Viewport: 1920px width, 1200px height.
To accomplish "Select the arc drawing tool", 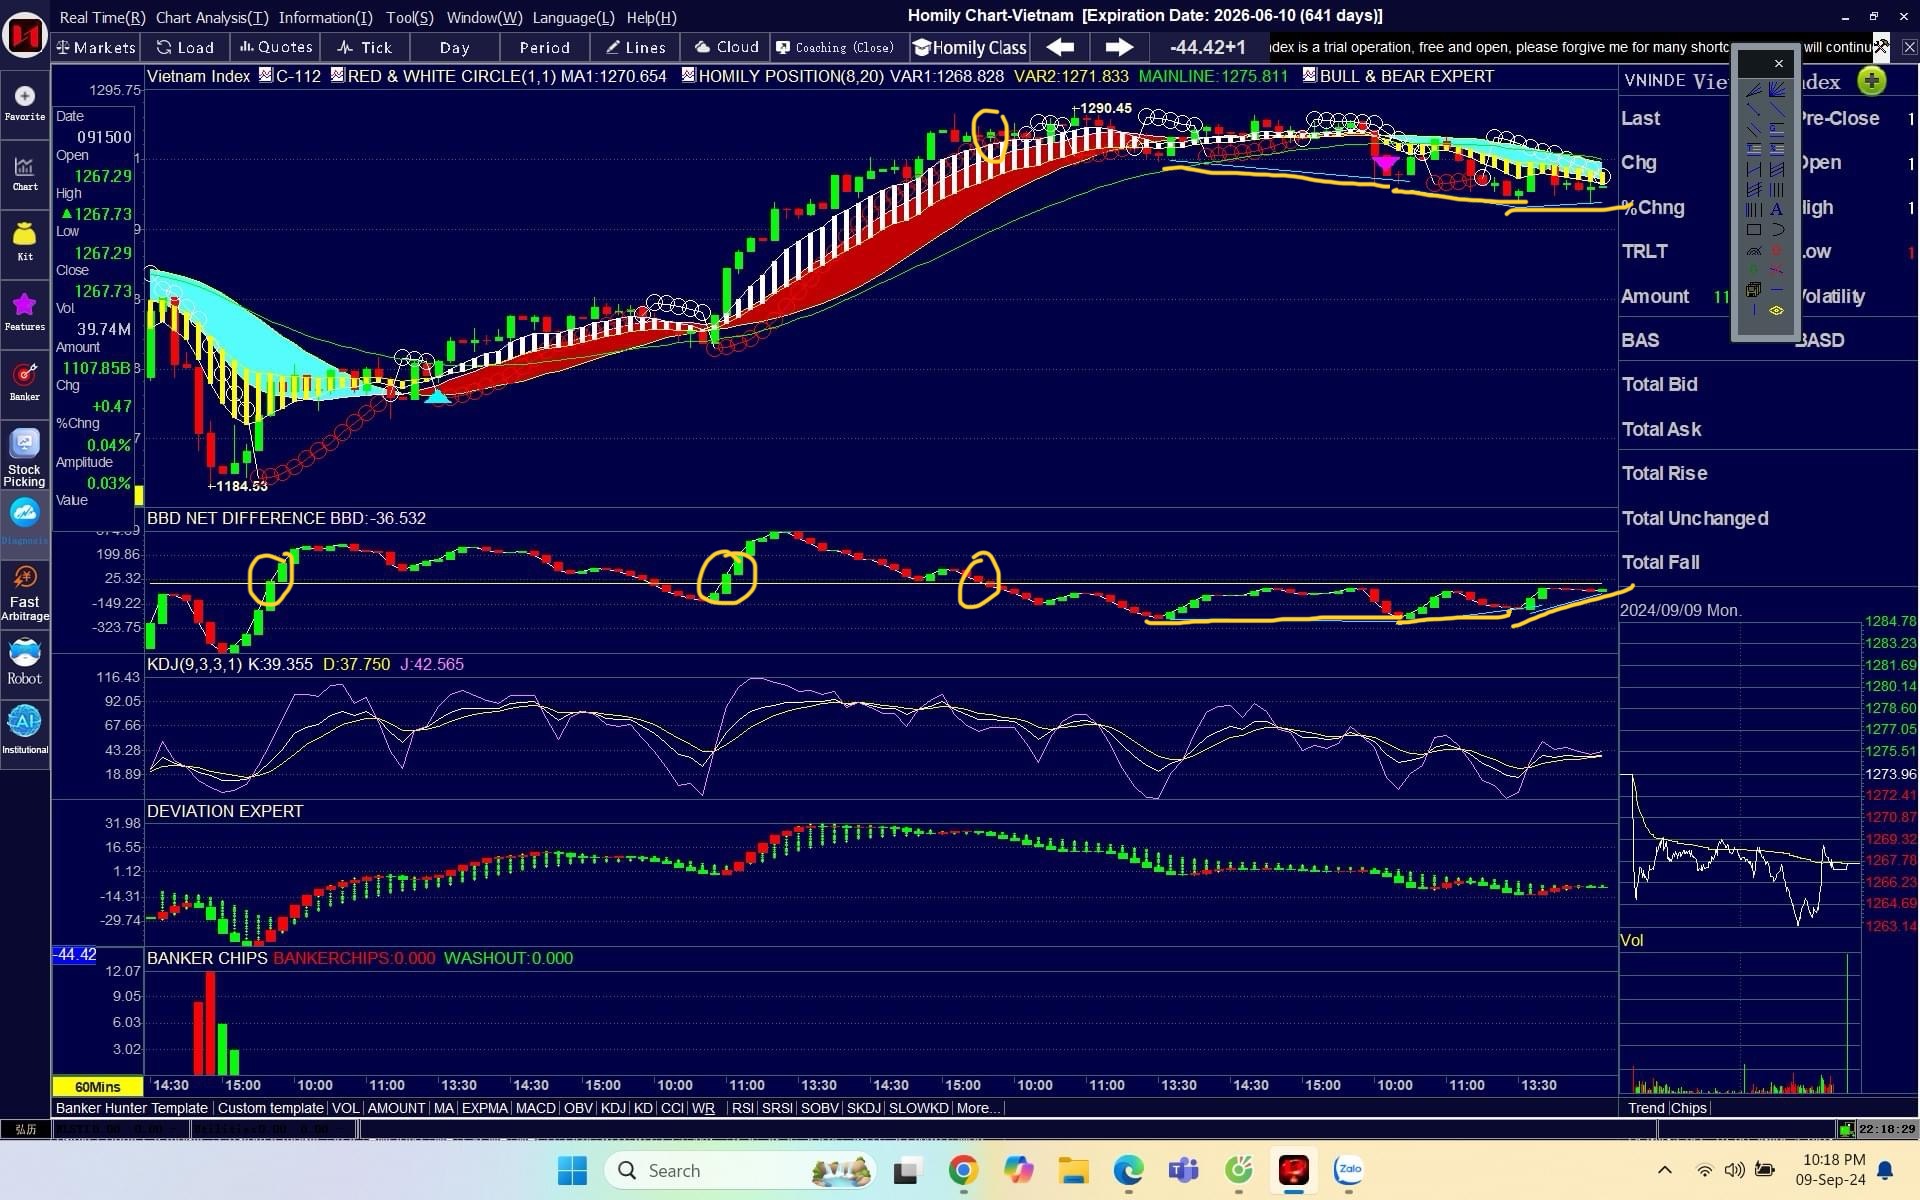I will click(1777, 229).
